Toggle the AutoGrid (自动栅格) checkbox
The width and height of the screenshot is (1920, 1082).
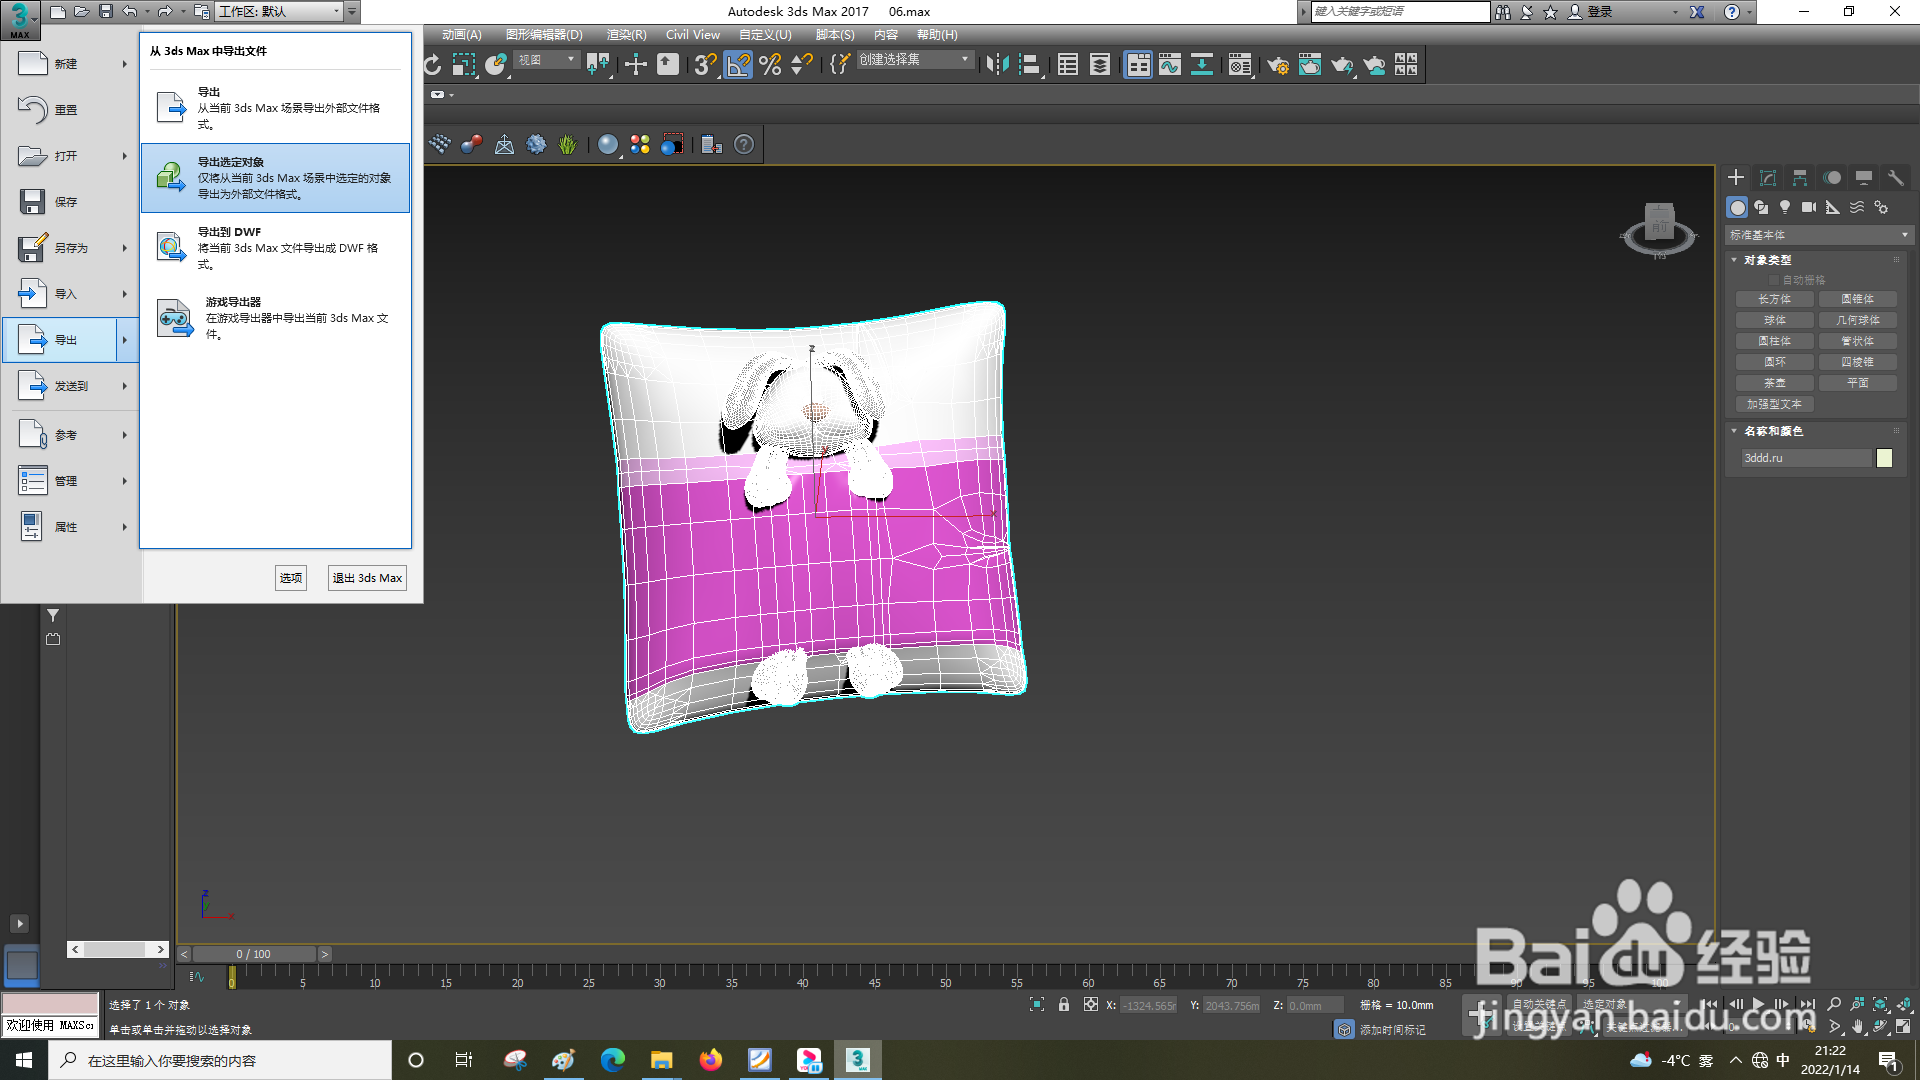[1775, 281]
